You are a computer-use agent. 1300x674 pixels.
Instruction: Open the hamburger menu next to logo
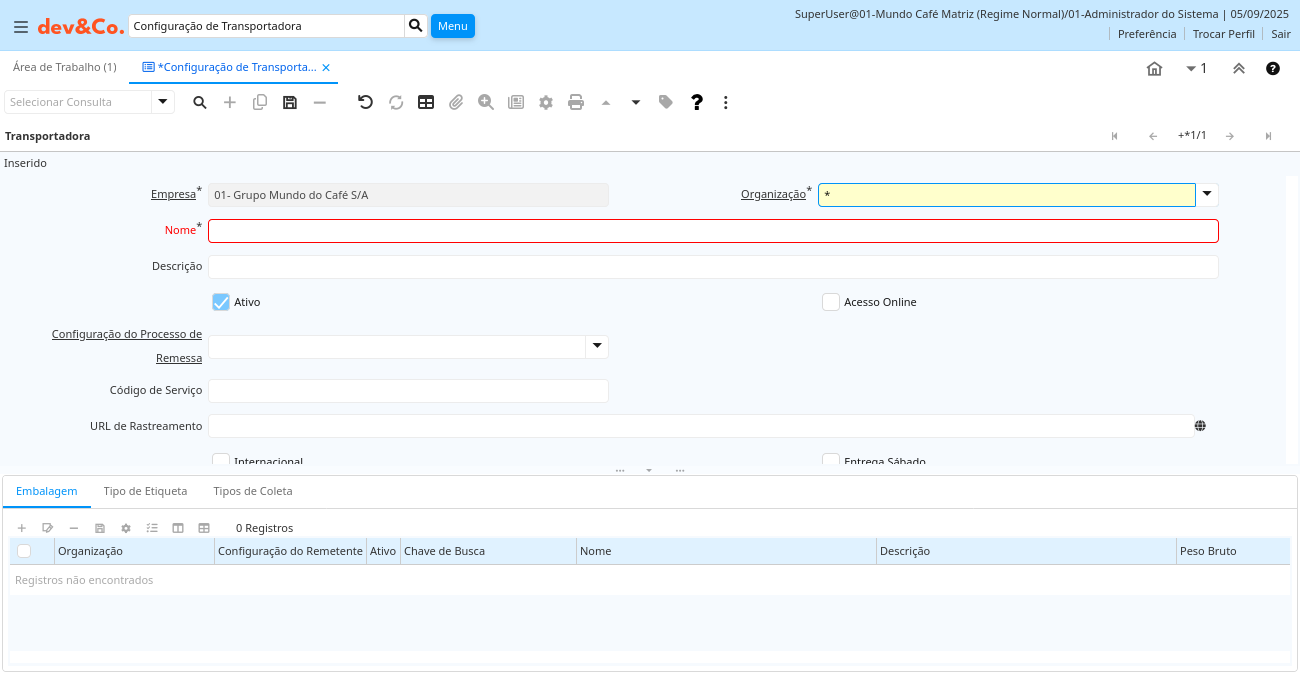coord(21,27)
